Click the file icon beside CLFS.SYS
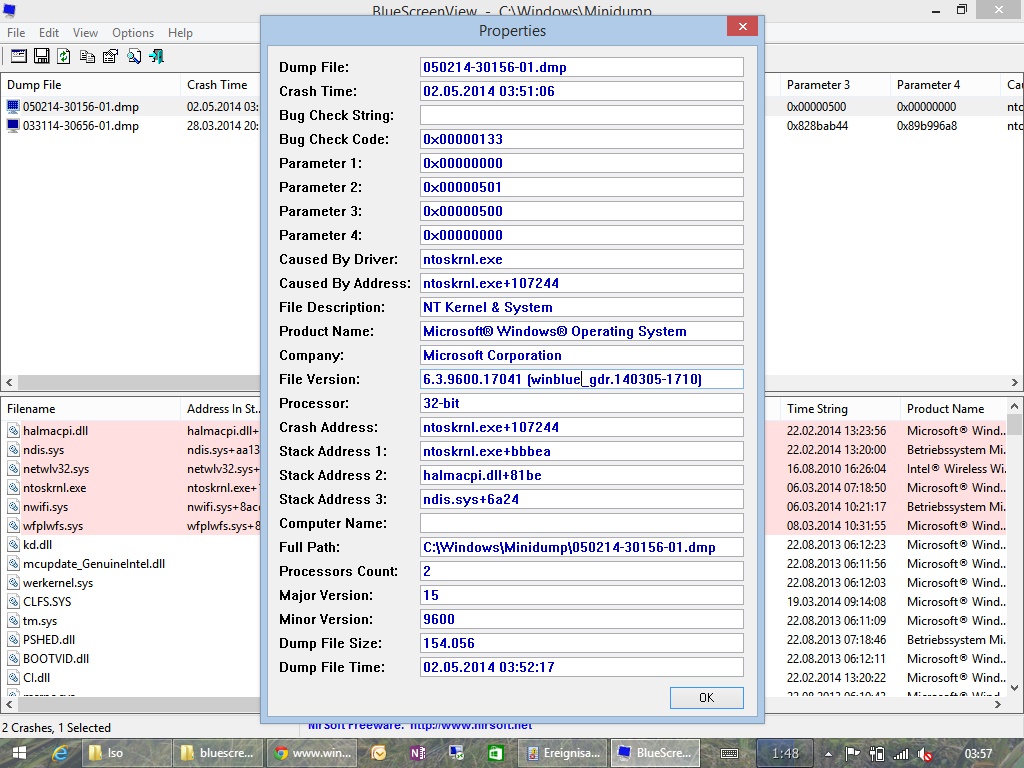 coord(13,601)
